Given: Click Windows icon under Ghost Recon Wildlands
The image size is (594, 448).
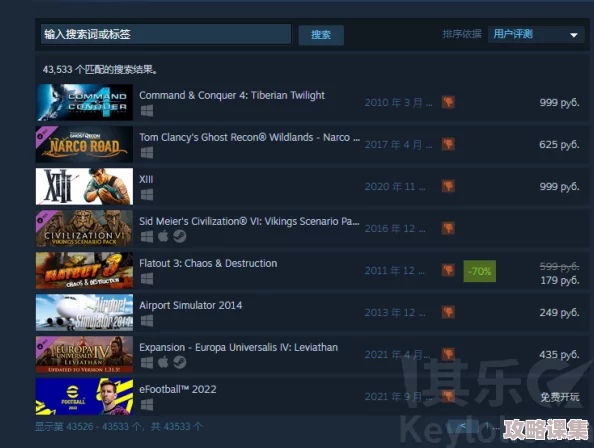Looking at the screenshot, I should click(x=147, y=153).
